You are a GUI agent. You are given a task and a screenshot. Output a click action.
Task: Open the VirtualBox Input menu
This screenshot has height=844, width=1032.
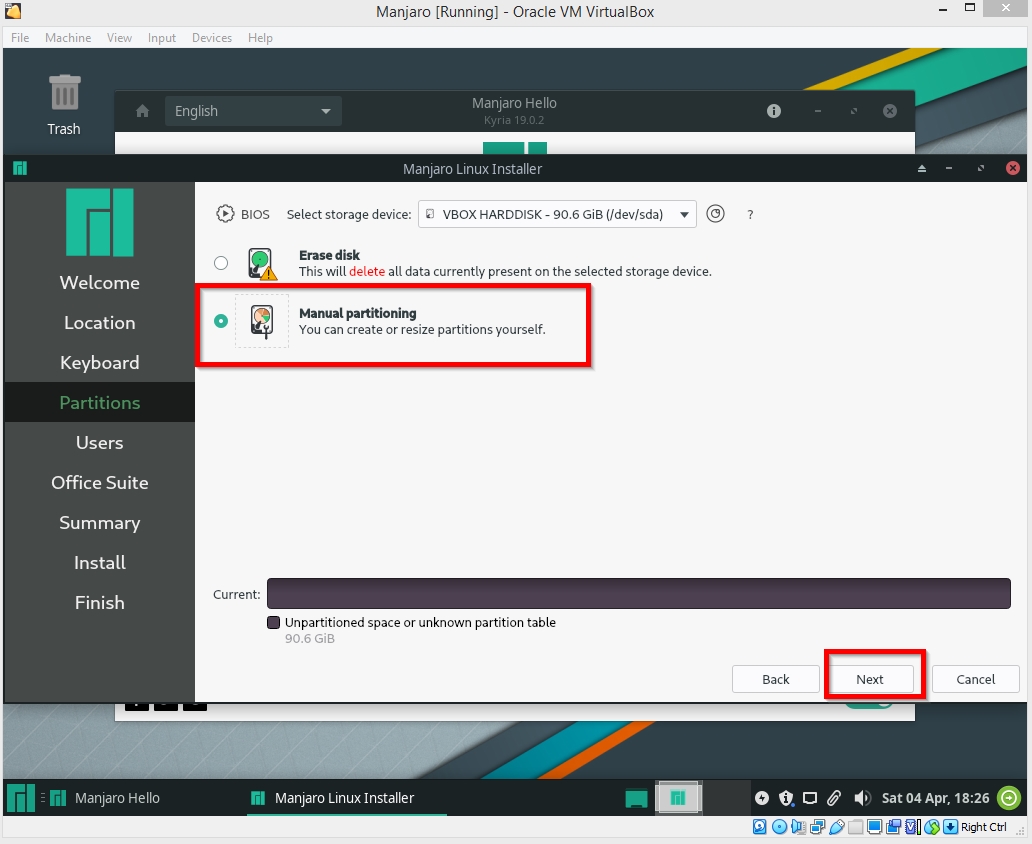click(x=161, y=38)
